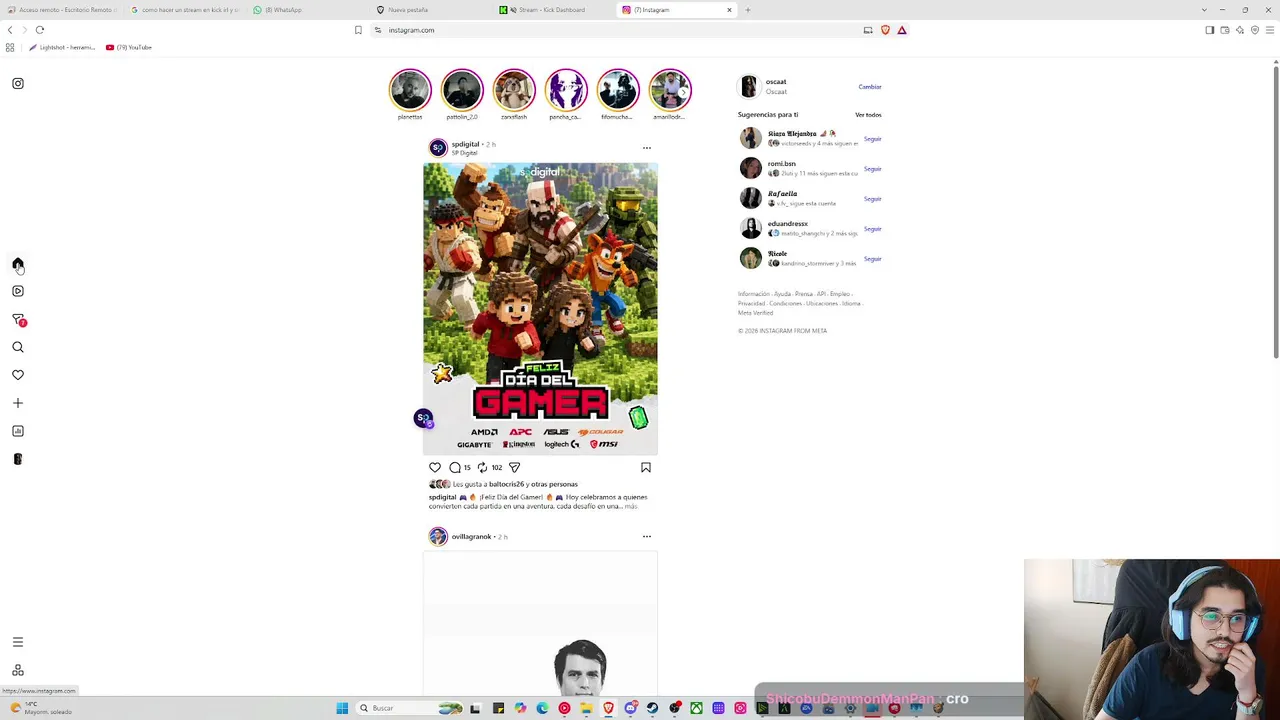1280x720 pixels.
Task: Open the profile avatar in the sidebar
Action: pyautogui.click(x=18, y=459)
